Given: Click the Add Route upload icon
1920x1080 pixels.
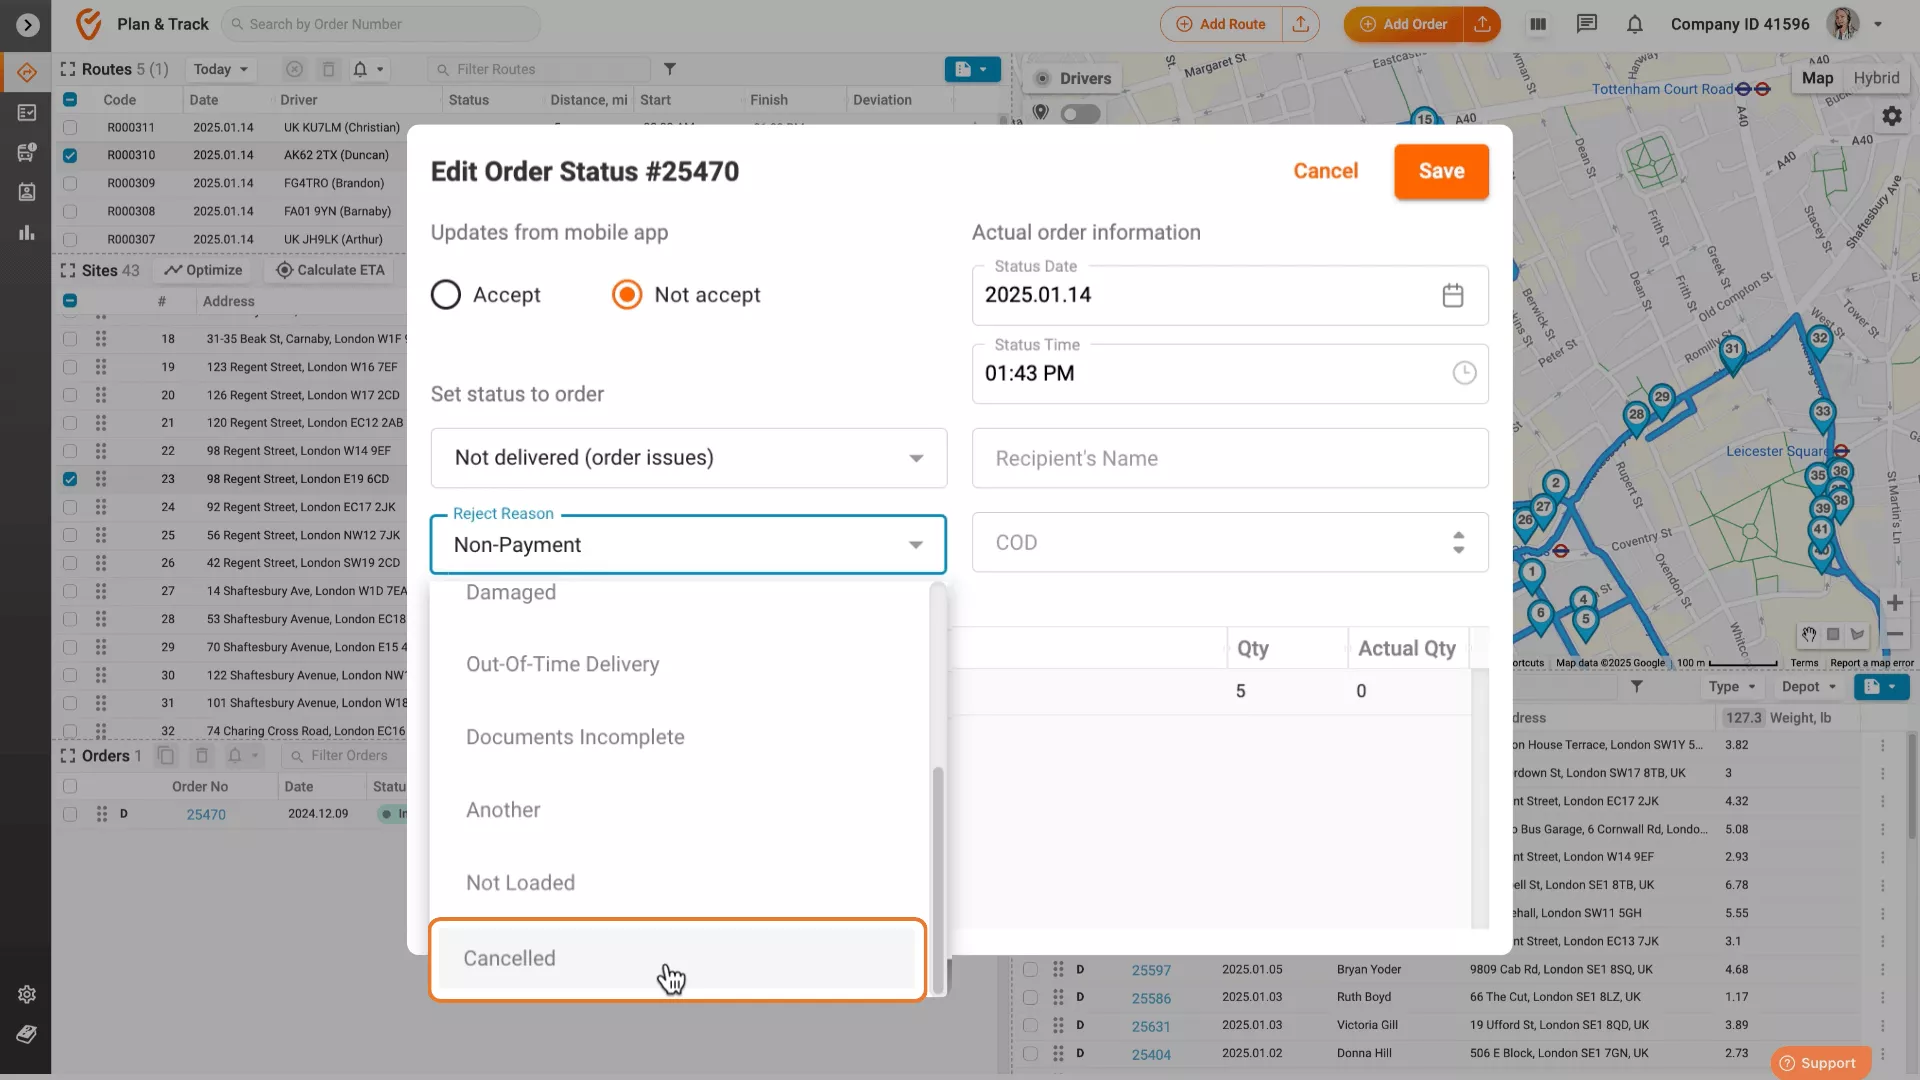Looking at the screenshot, I should pos(1300,24).
